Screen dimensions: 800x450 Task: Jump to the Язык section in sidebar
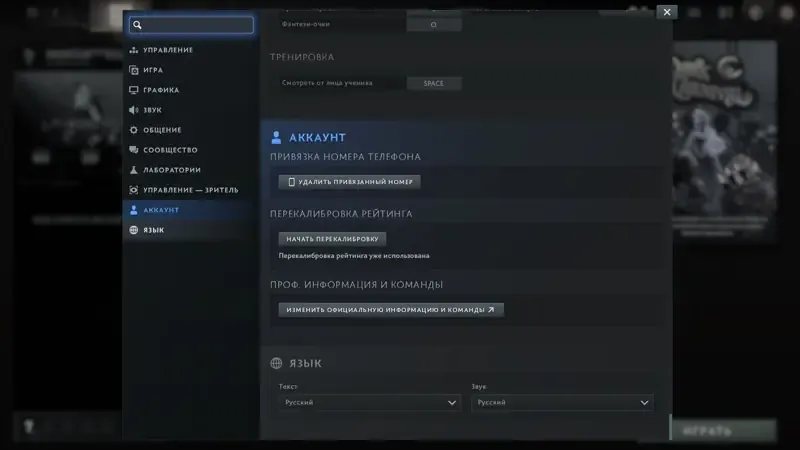(x=190, y=230)
